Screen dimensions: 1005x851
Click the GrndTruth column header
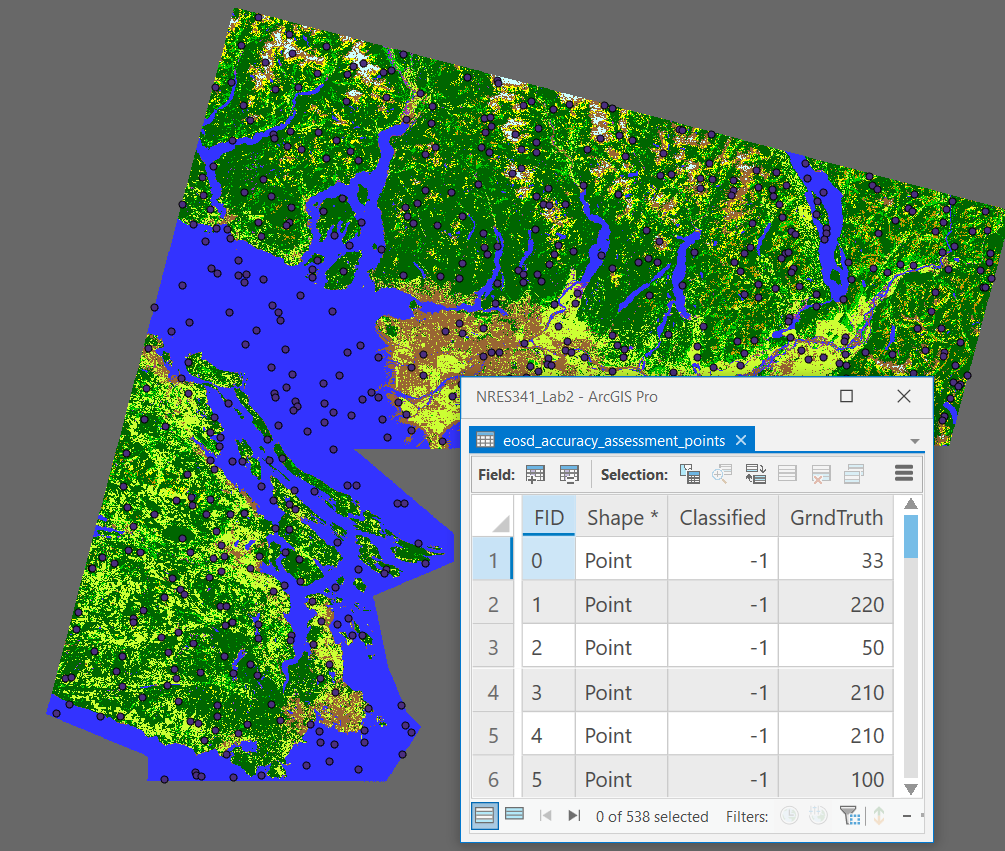pyautogui.click(x=836, y=517)
